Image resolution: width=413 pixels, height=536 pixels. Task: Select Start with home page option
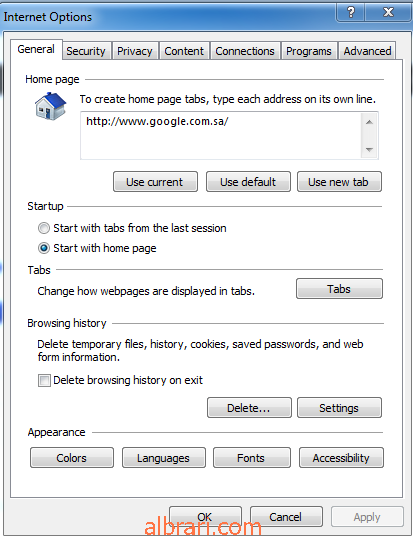[x=44, y=248]
